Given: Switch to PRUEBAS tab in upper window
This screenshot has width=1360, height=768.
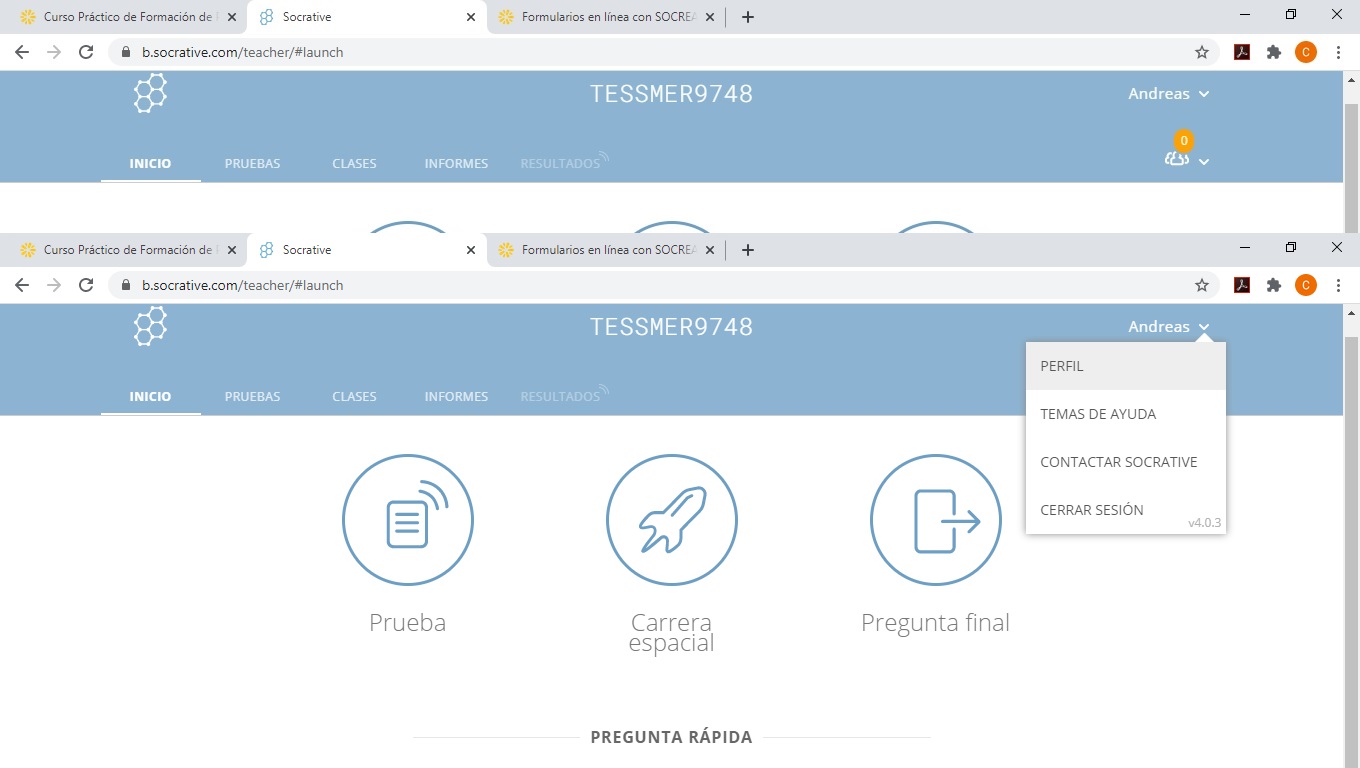Looking at the screenshot, I should pyautogui.click(x=252, y=164).
